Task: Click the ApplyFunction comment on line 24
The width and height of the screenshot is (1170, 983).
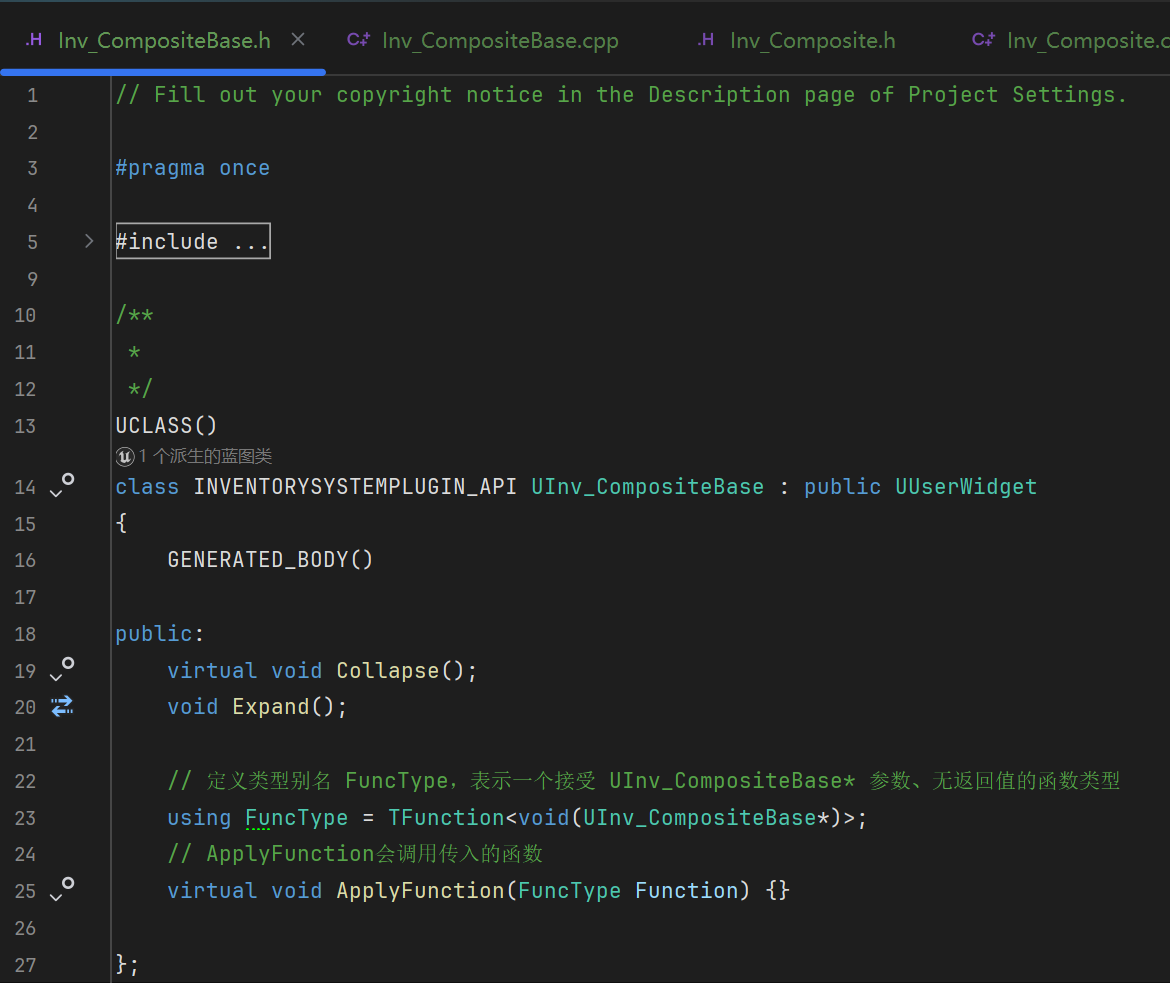Action: [355, 853]
